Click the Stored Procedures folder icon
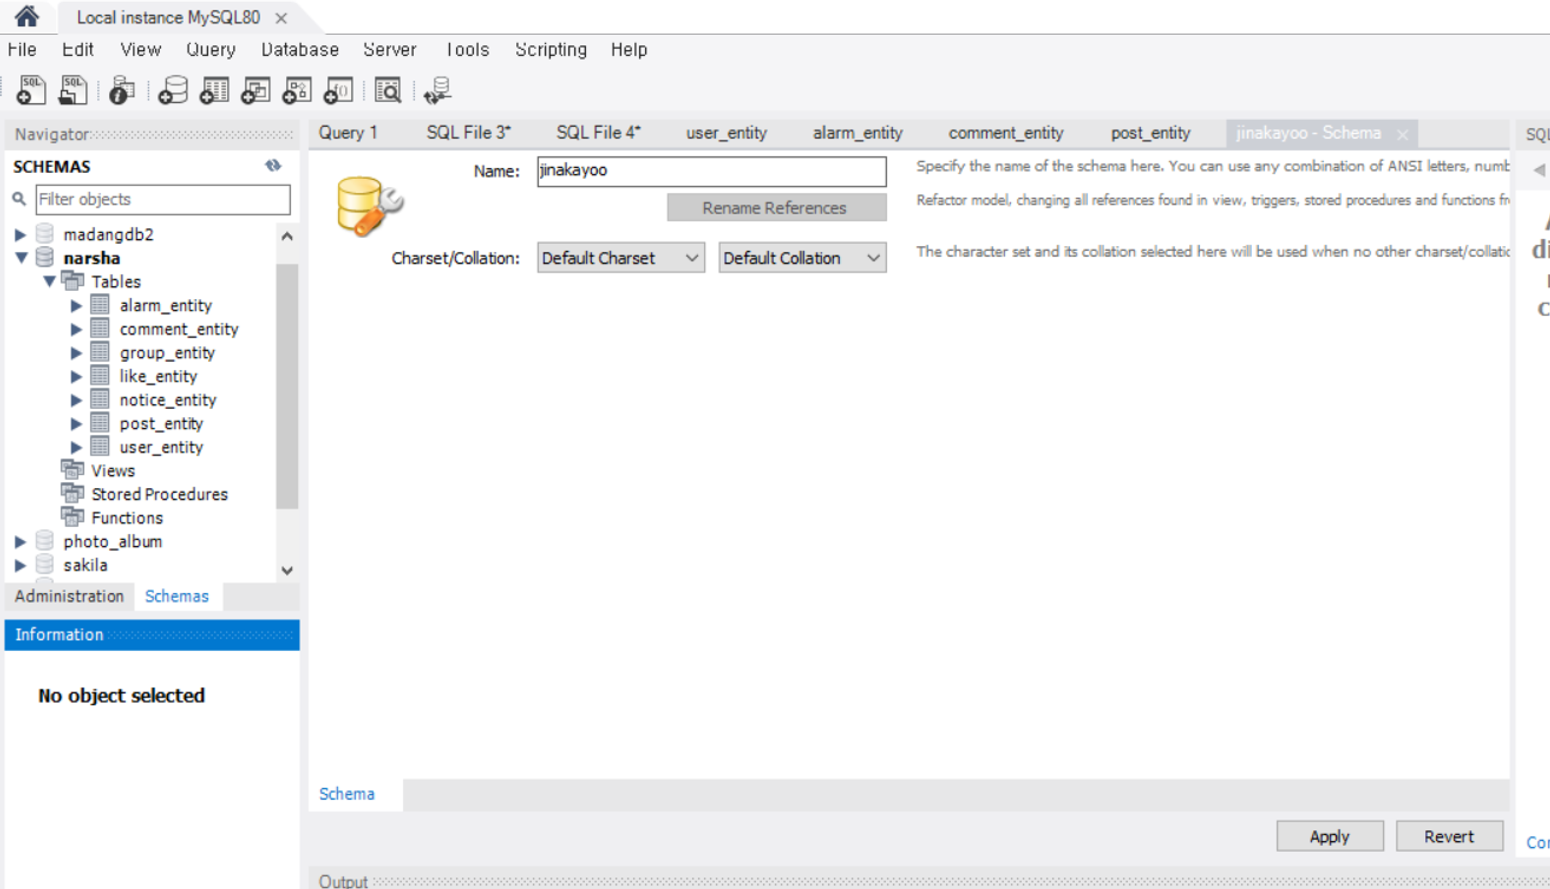1550x889 pixels. 72,494
